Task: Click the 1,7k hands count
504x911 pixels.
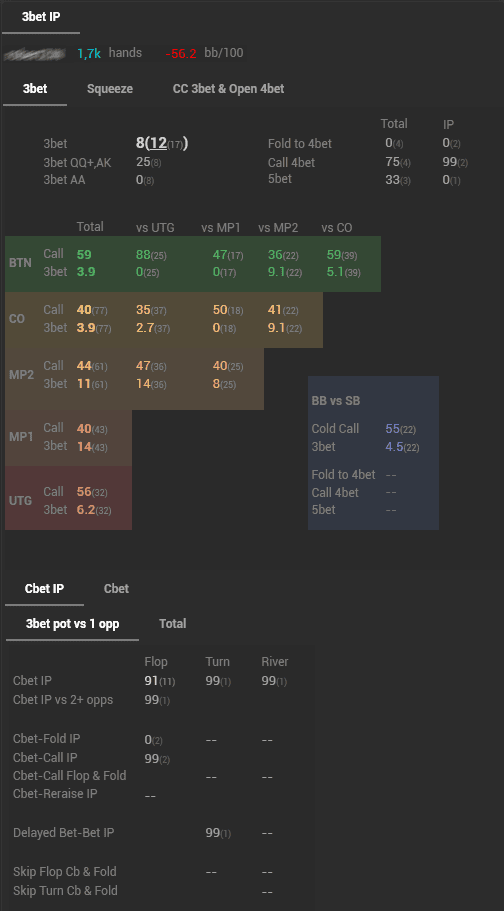Action: click(x=89, y=53)
